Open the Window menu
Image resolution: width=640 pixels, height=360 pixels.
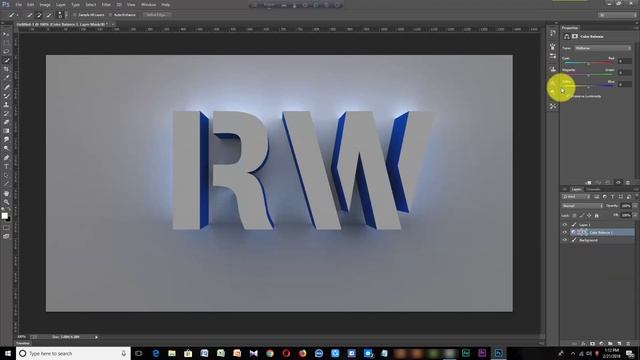[148, 4]
